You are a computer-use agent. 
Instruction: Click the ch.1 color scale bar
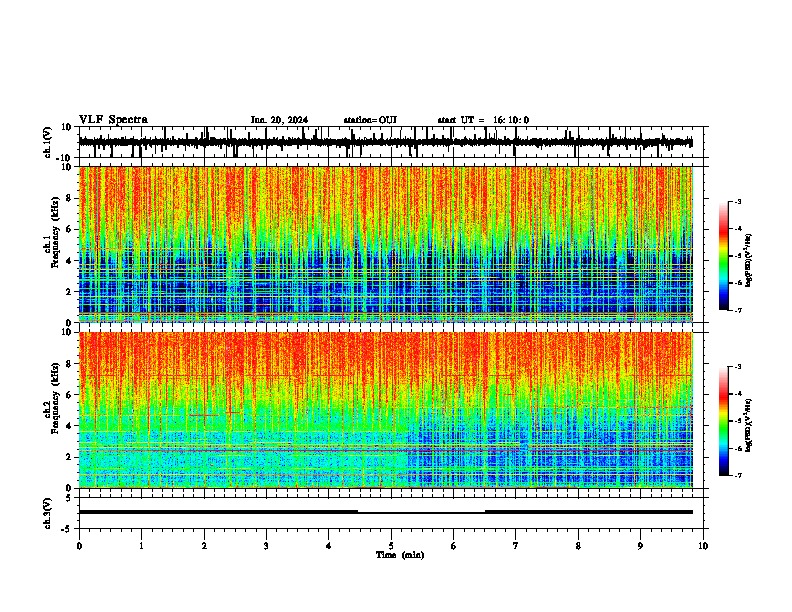pyautogui.click(x=723, y=256)
